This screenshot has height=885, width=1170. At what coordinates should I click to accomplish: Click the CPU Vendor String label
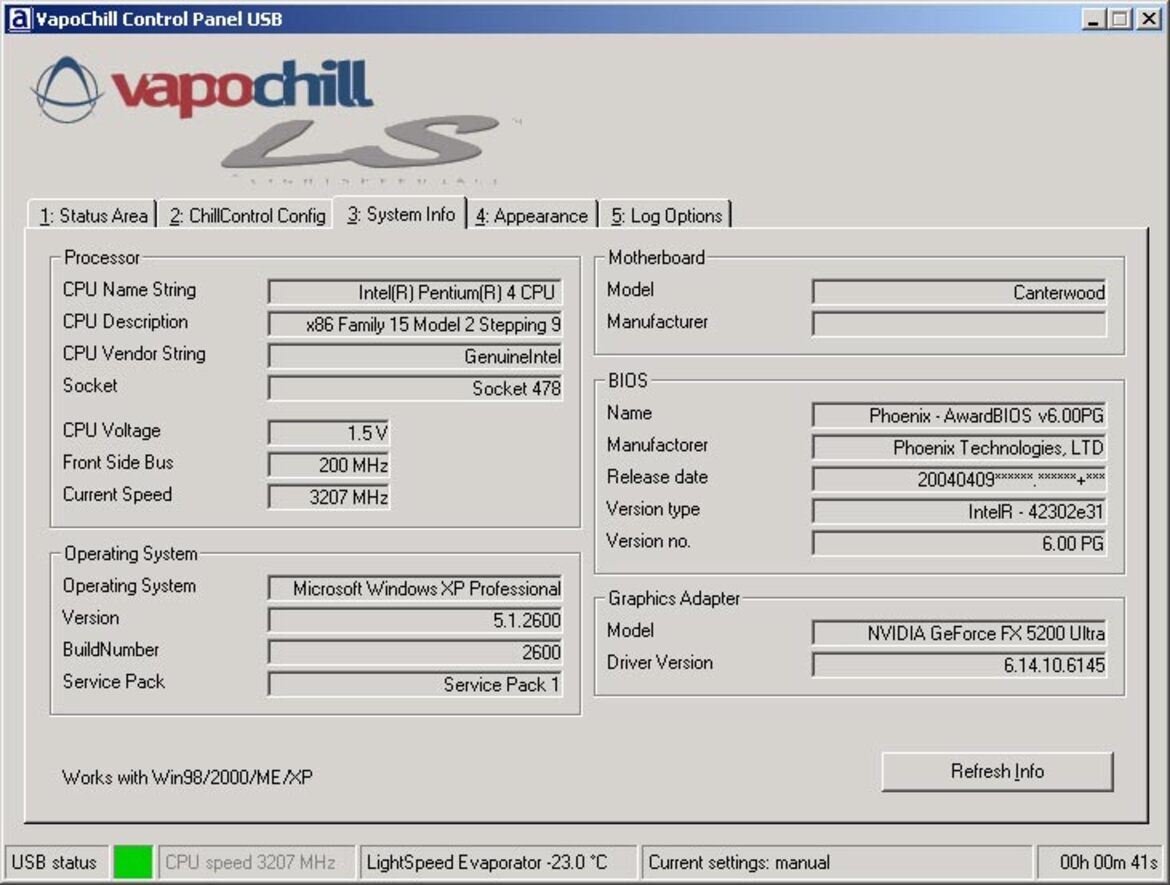pos(134,354)
